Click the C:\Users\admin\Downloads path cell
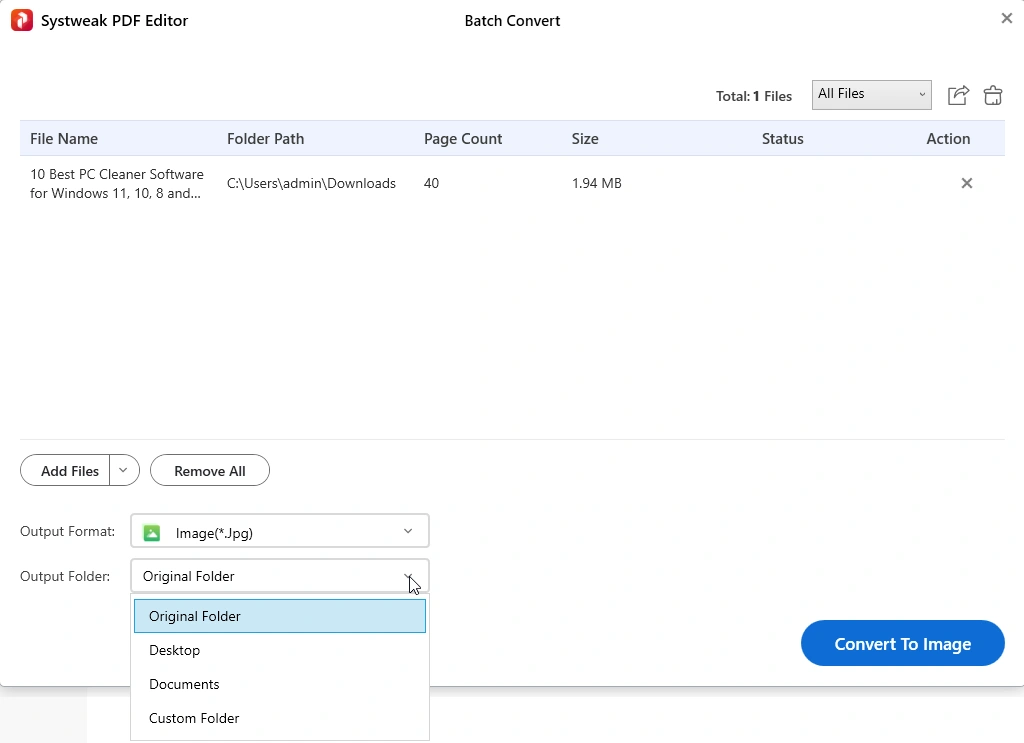 pyautogui.click(x=311, y=183)
